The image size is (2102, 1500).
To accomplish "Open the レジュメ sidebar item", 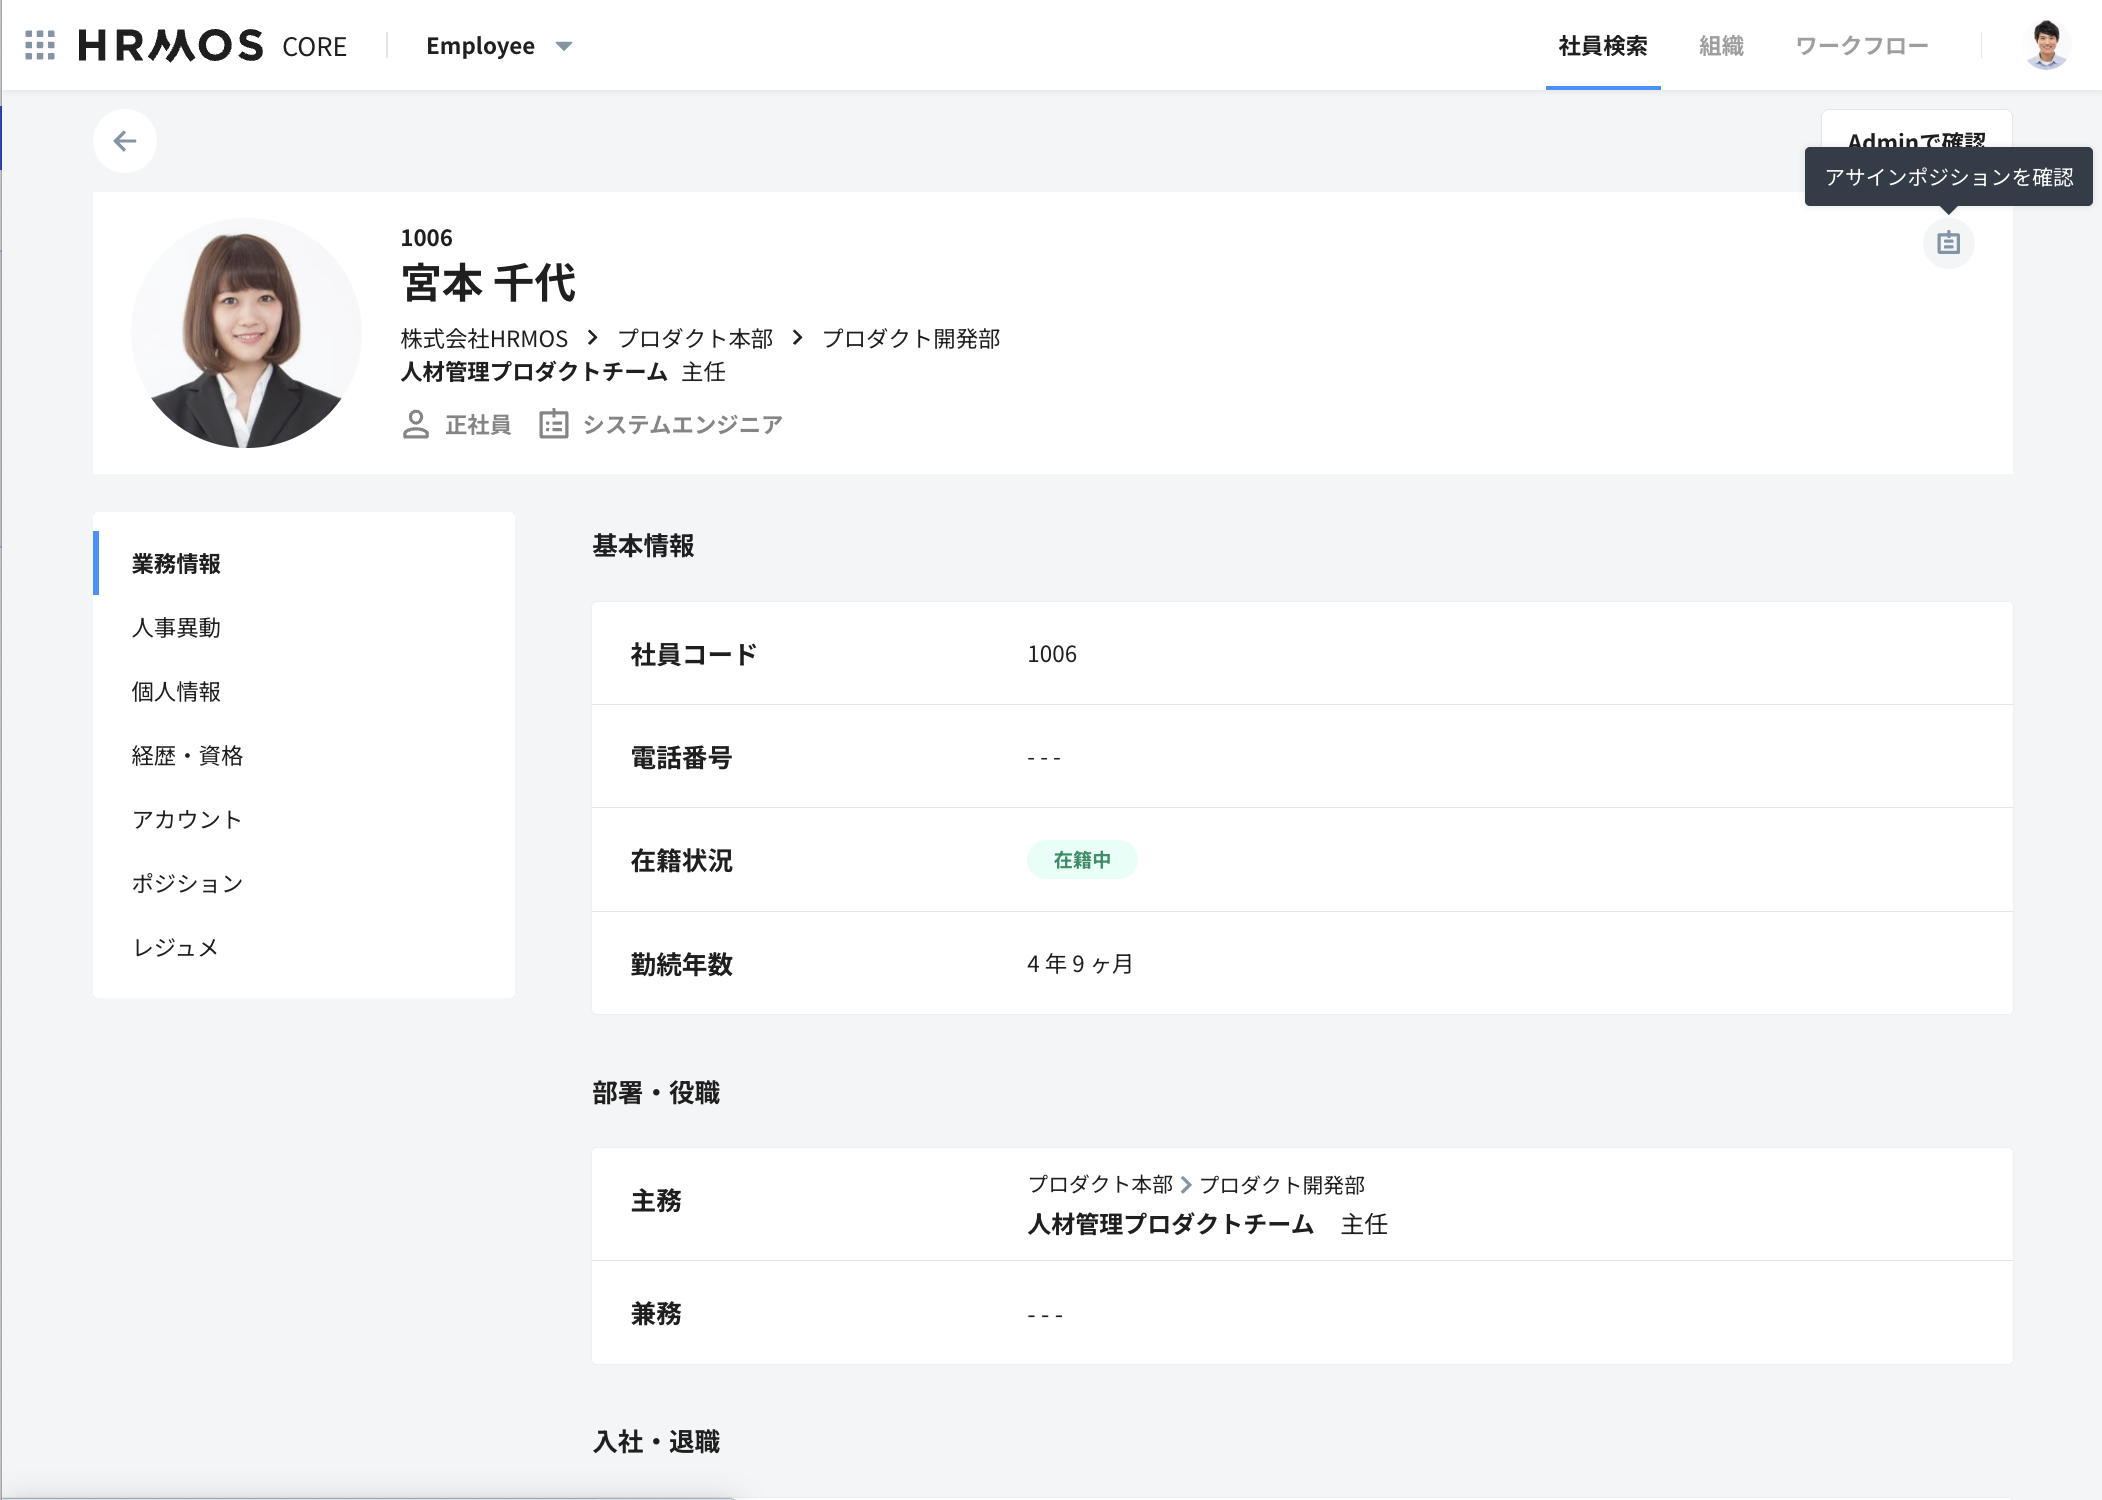I will click(x=176, y=948).
